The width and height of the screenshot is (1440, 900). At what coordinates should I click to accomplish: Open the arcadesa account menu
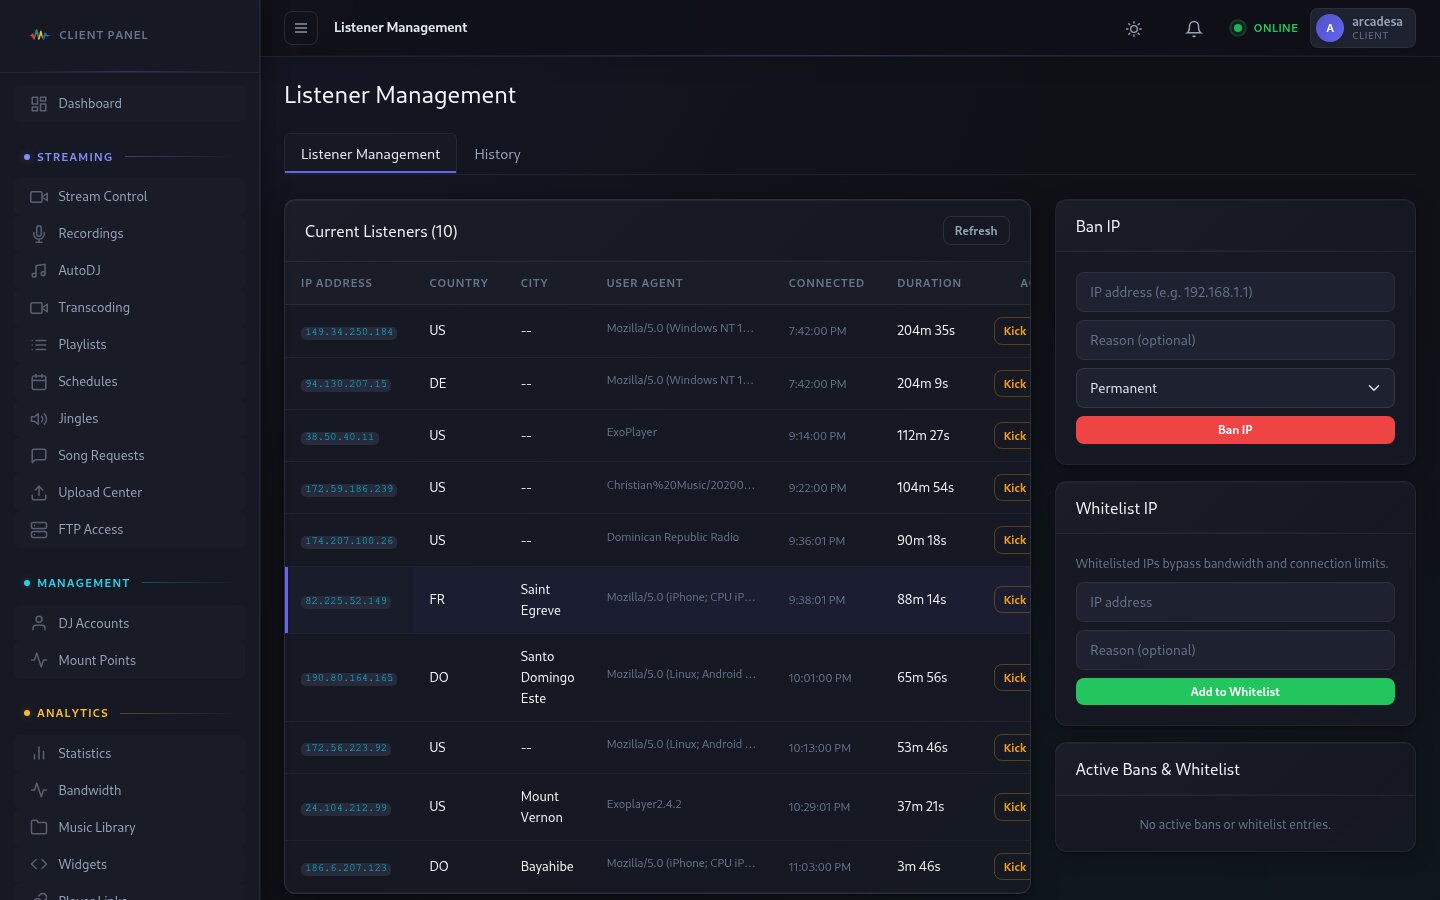[x=1362, y=28]
